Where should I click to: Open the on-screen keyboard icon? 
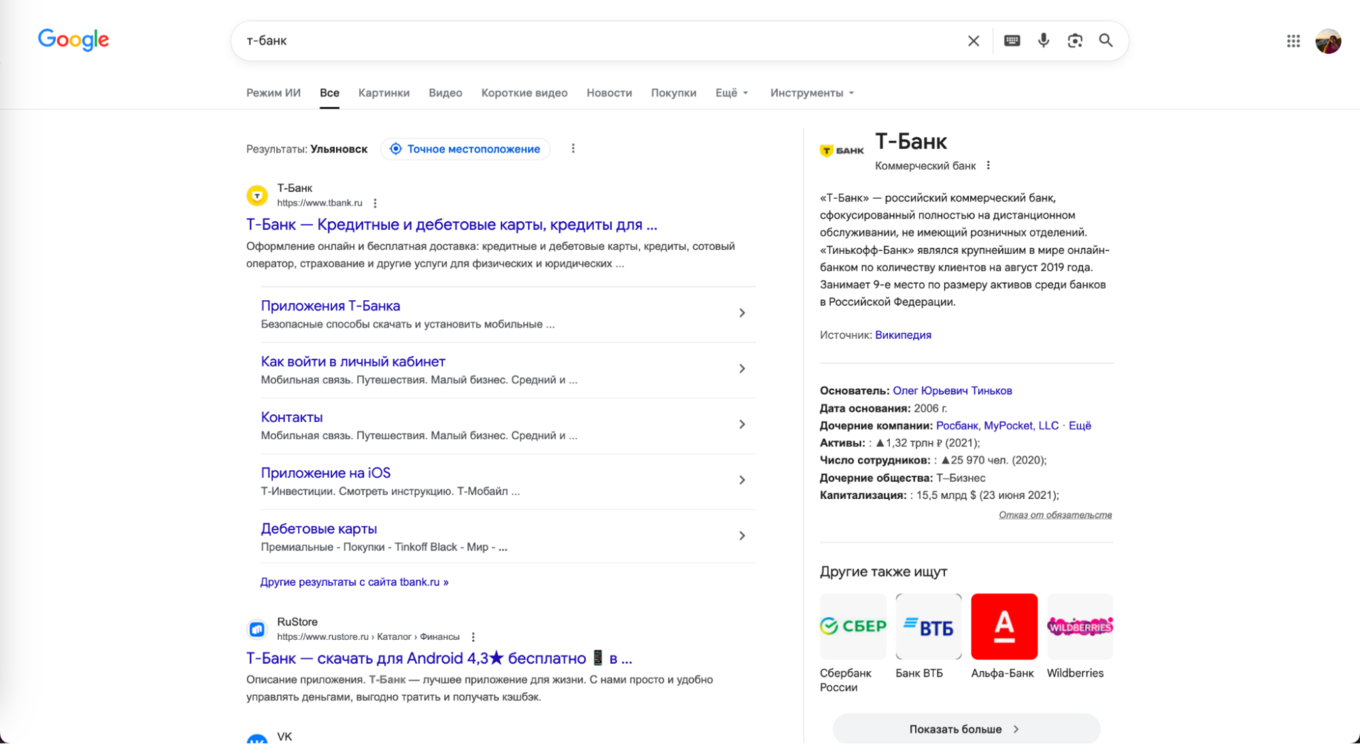[x=1011, y=40]
